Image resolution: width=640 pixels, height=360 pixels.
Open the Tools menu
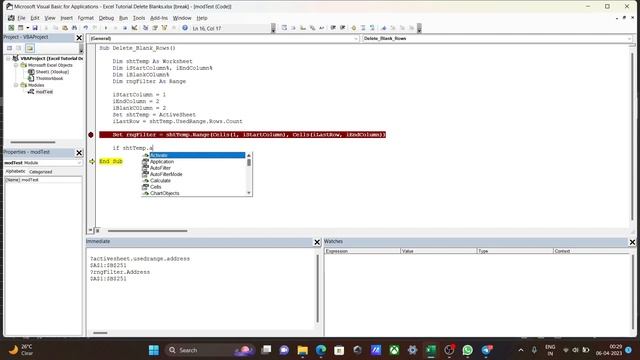pyautogui.click(x=139, y=18)
